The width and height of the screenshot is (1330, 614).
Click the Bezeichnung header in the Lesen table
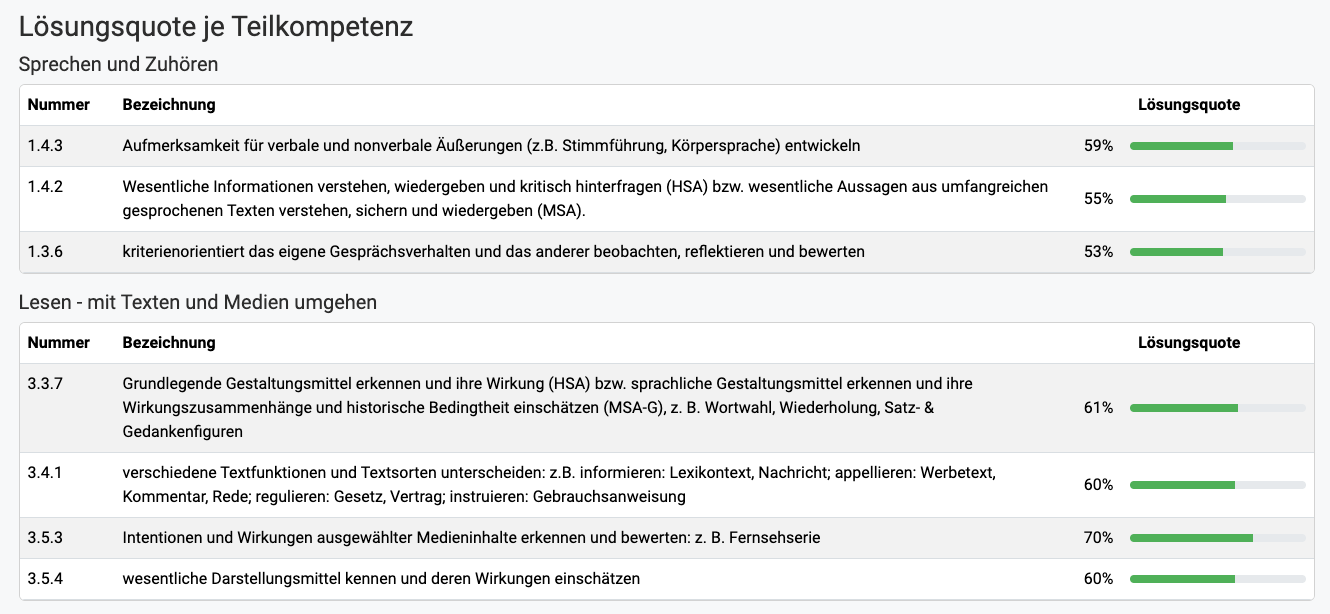[x=169, y=343]
